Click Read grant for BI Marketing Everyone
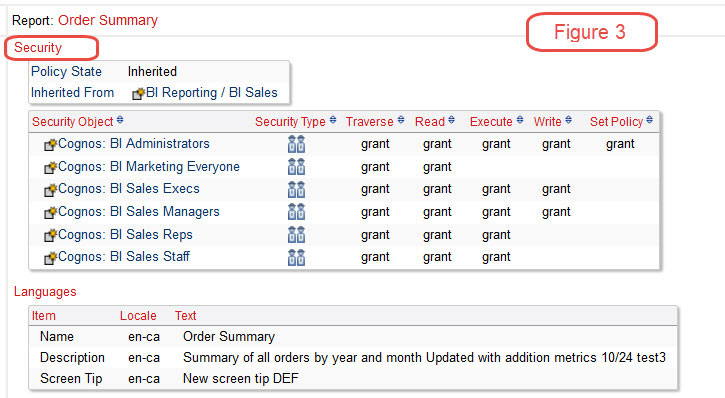Viewport: 725px width, 398px height. click(x=437, y=167)
